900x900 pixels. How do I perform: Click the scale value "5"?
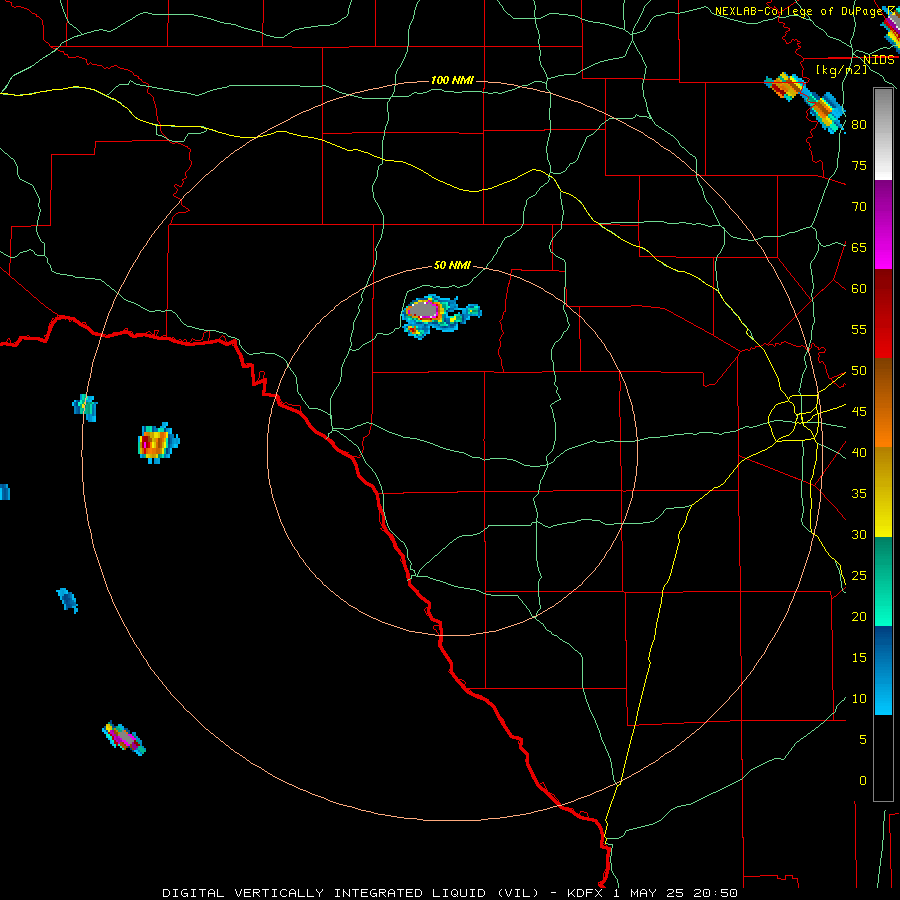863,740
